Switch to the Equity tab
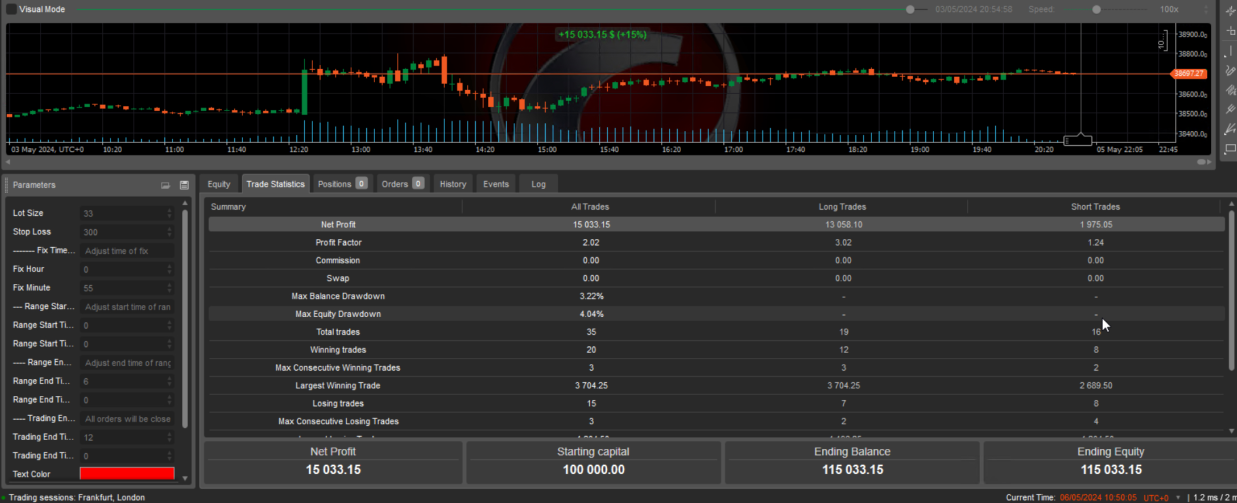The width and height of the screenshot is (1237, 503). click(x=219, y=184)
